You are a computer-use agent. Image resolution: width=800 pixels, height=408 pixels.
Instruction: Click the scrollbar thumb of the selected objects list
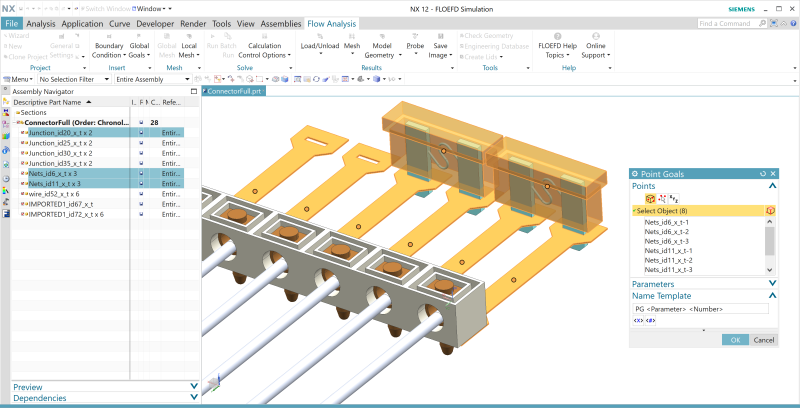click(770, 241)
